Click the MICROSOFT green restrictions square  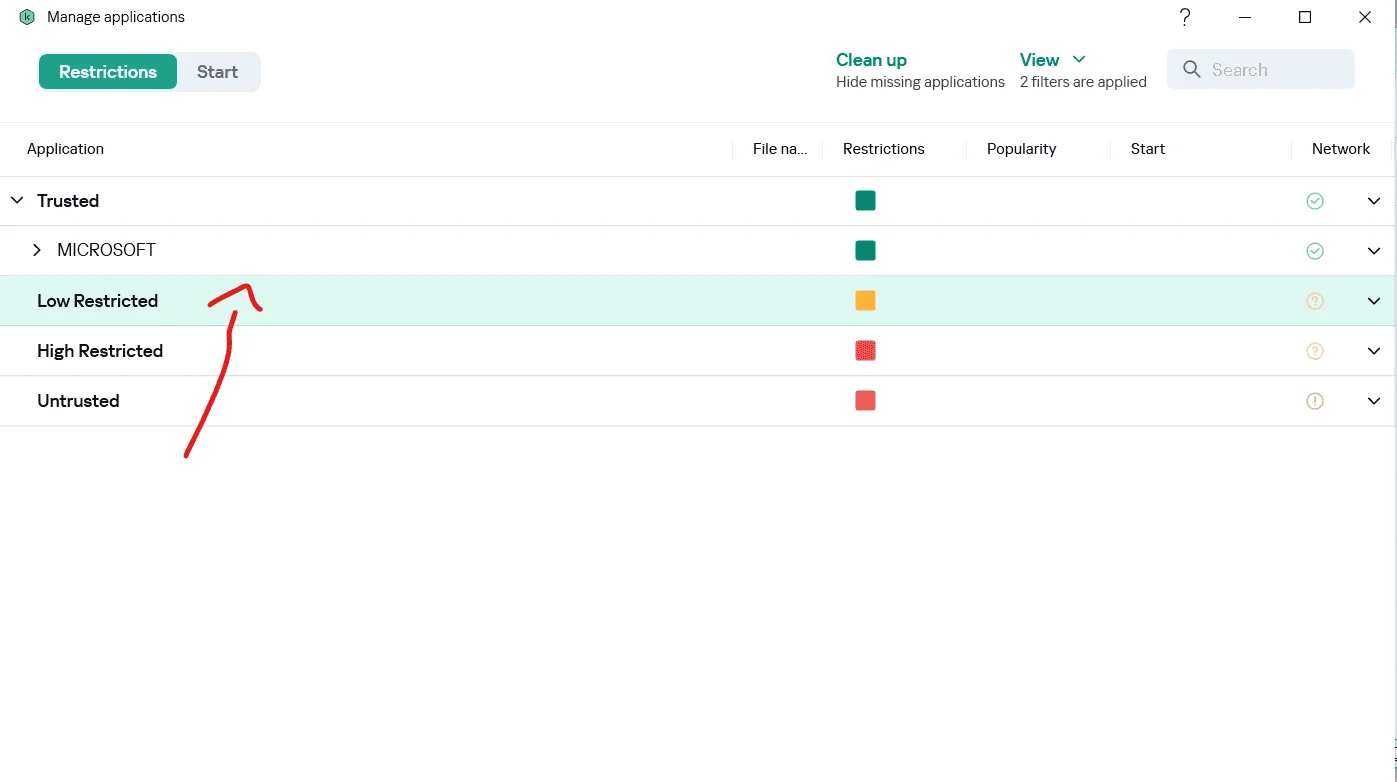(x=865, y=251)
